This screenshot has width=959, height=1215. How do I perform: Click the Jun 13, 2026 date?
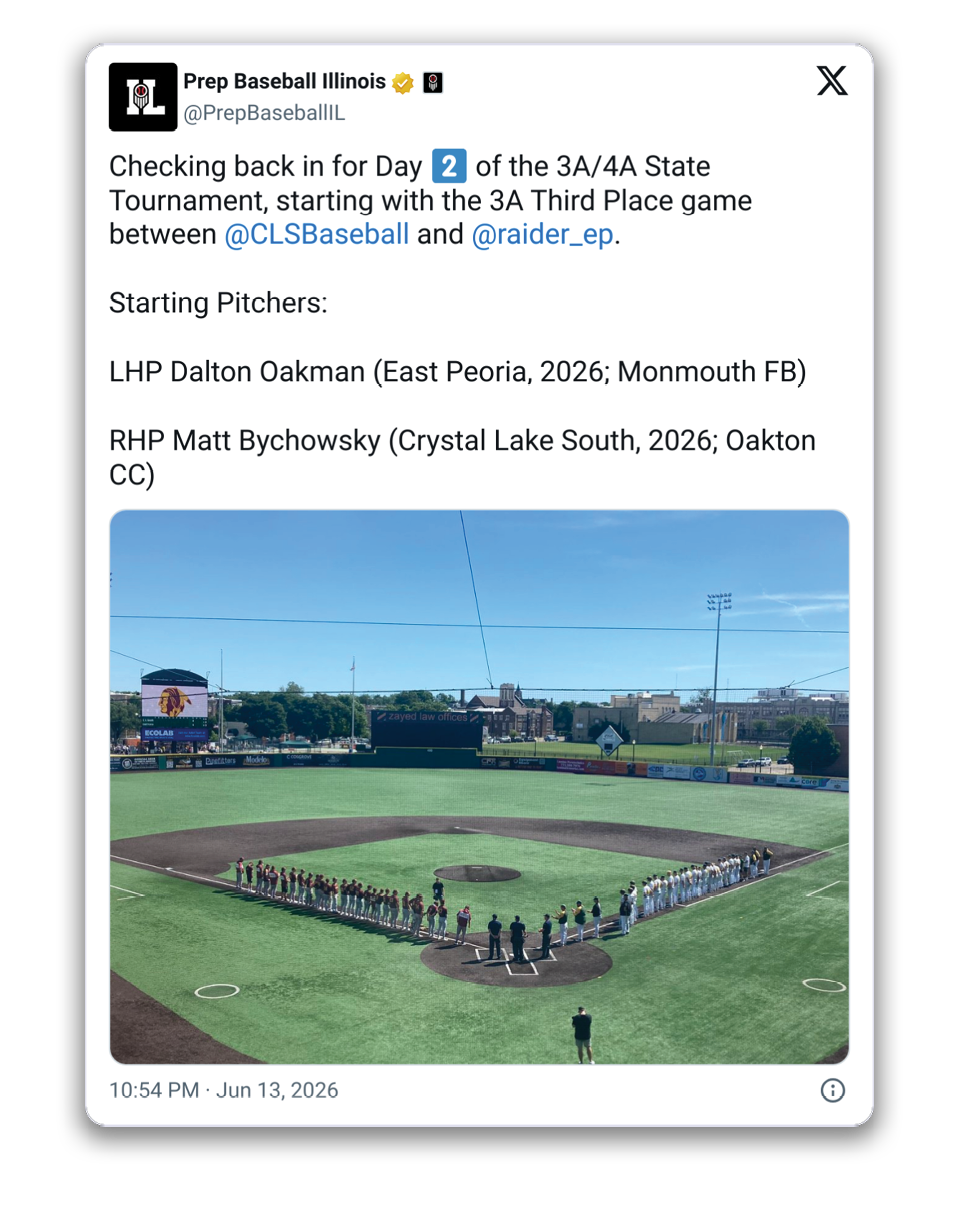pyautogui.click(x=277, y=1090)
